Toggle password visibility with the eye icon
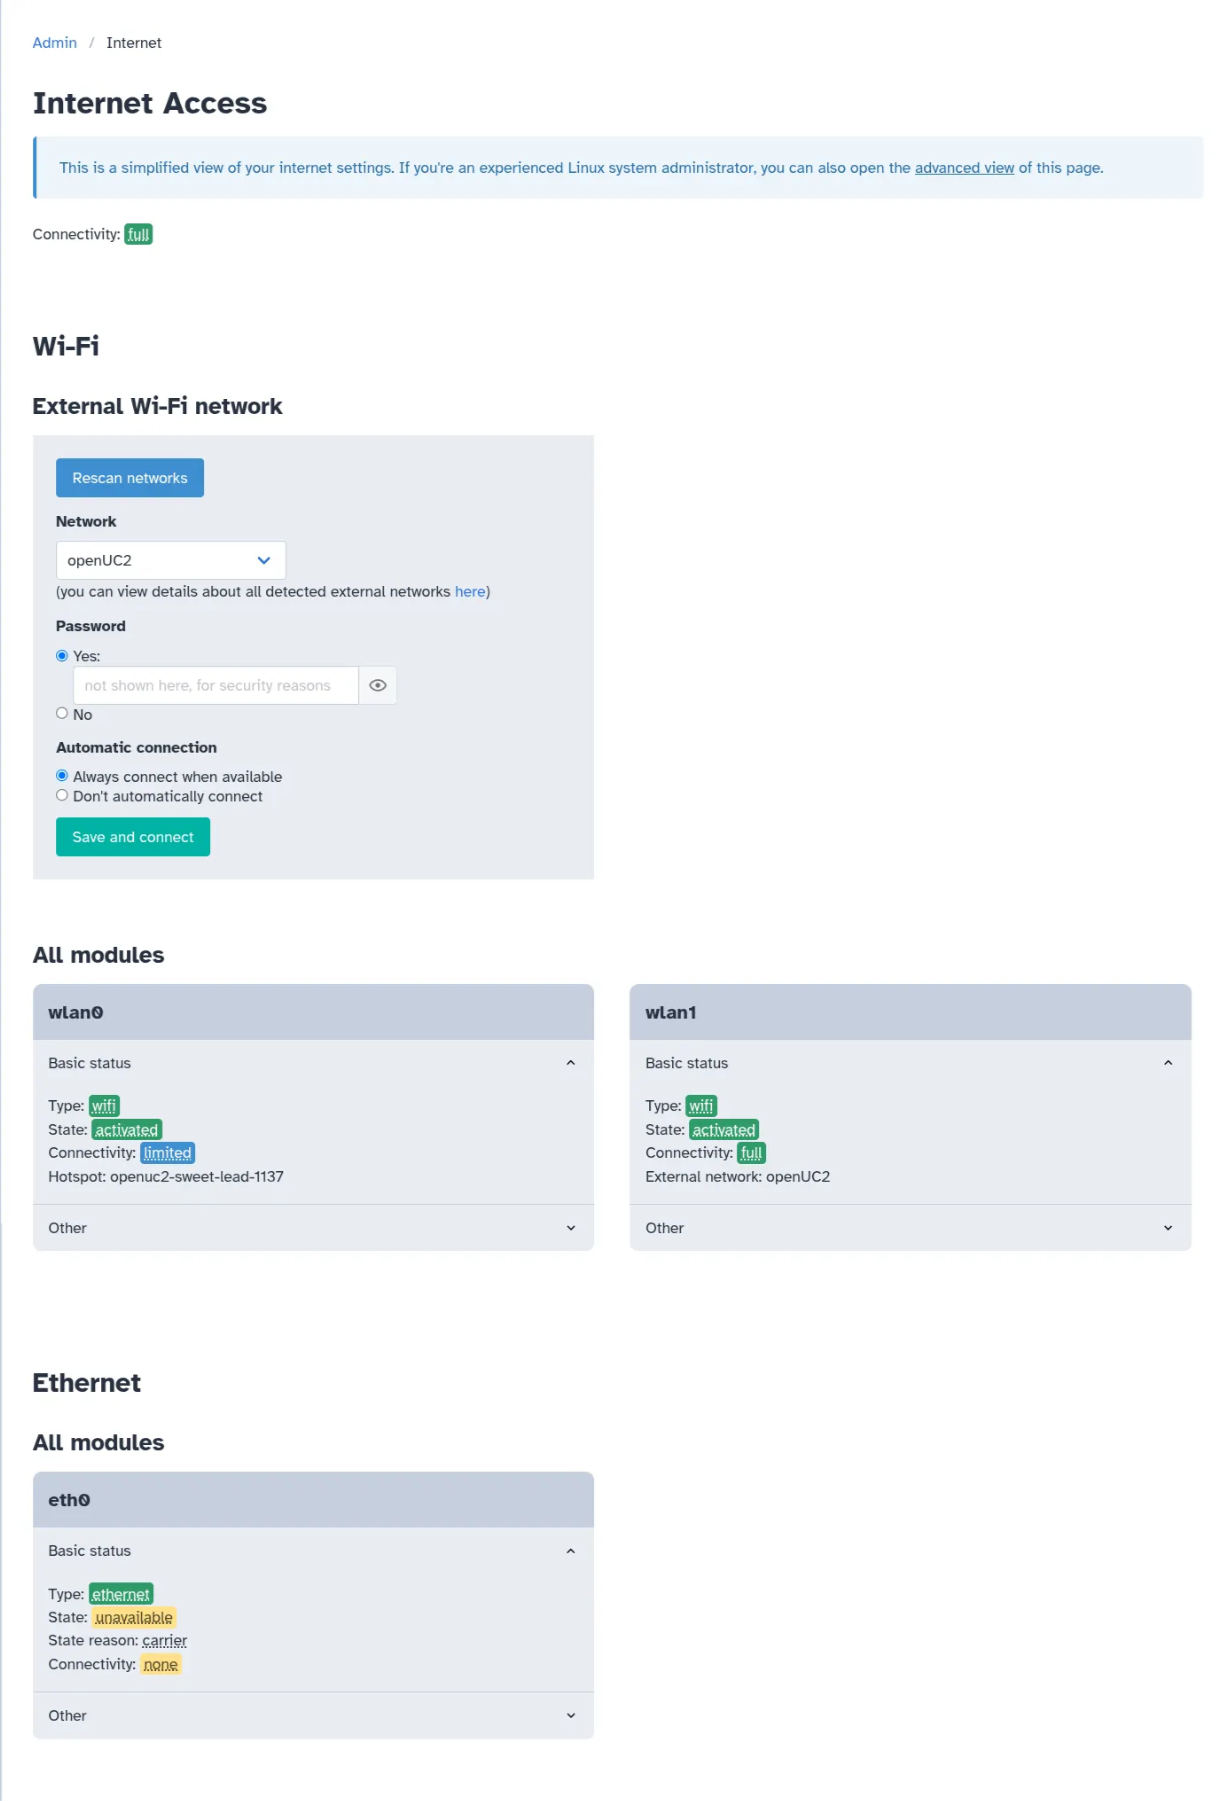 pyautogui.click(x=377, y=685)
